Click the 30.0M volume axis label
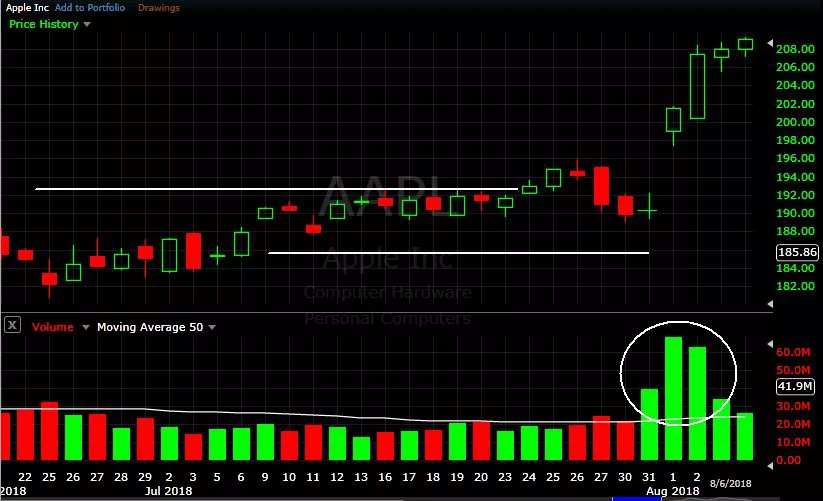 [x=793, y=406]
